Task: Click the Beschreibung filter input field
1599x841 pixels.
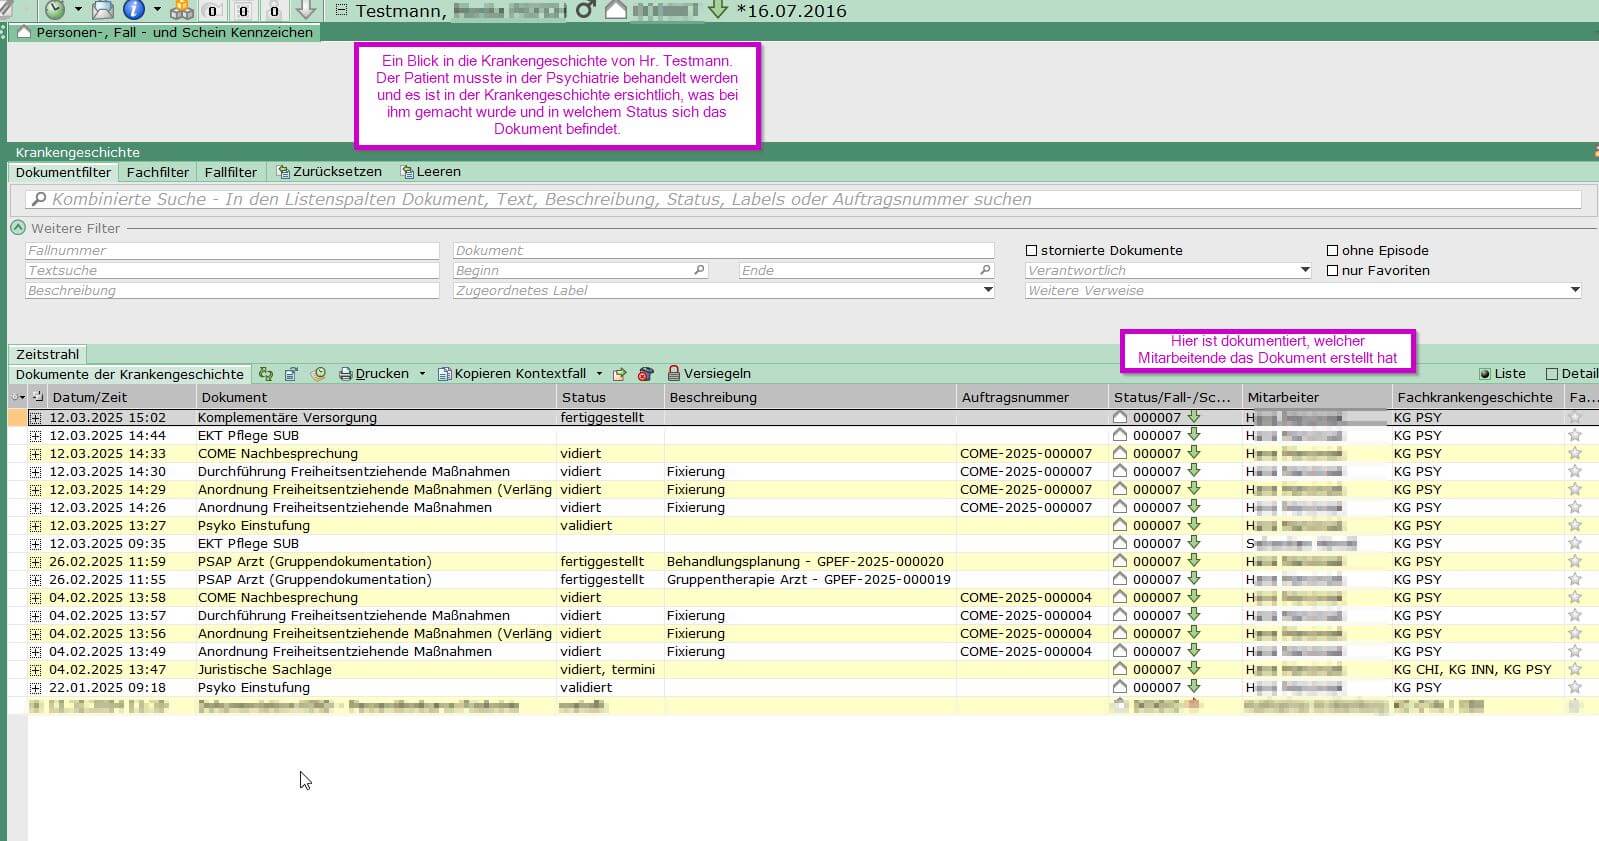Action: [x=232, y=290]
